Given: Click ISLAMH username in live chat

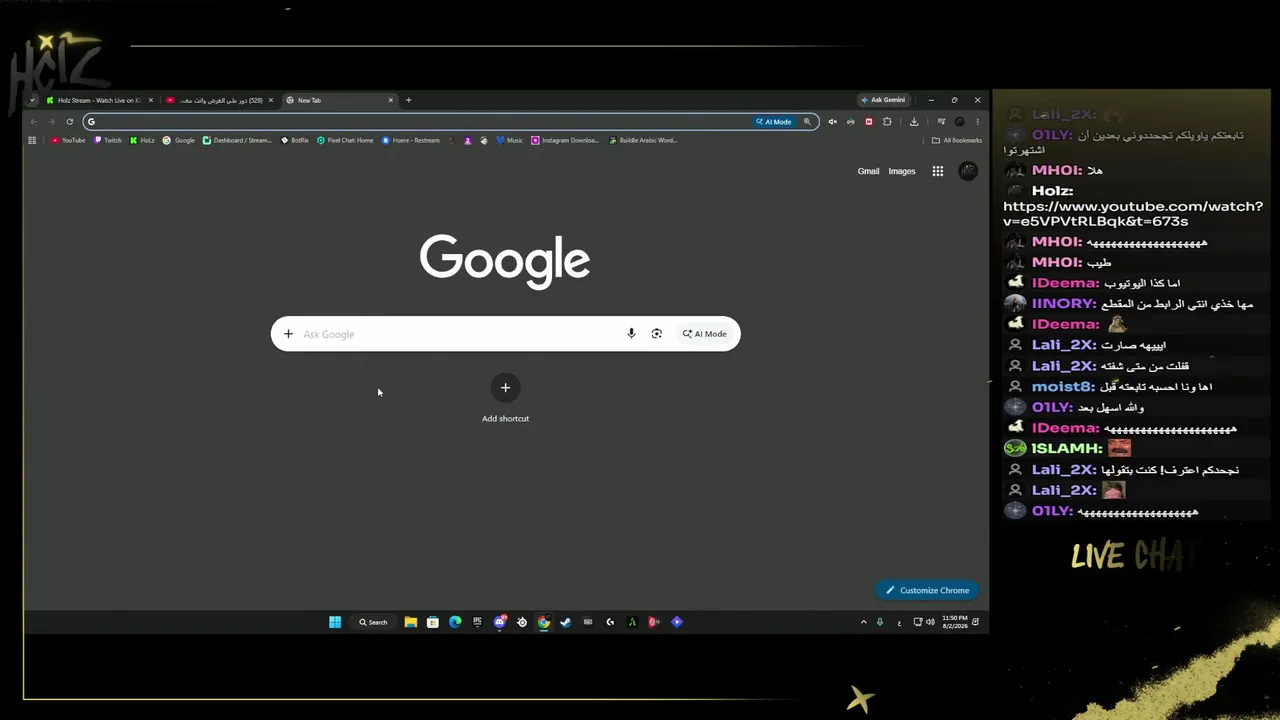Looking at the screenshot, I should point(1067,448).
